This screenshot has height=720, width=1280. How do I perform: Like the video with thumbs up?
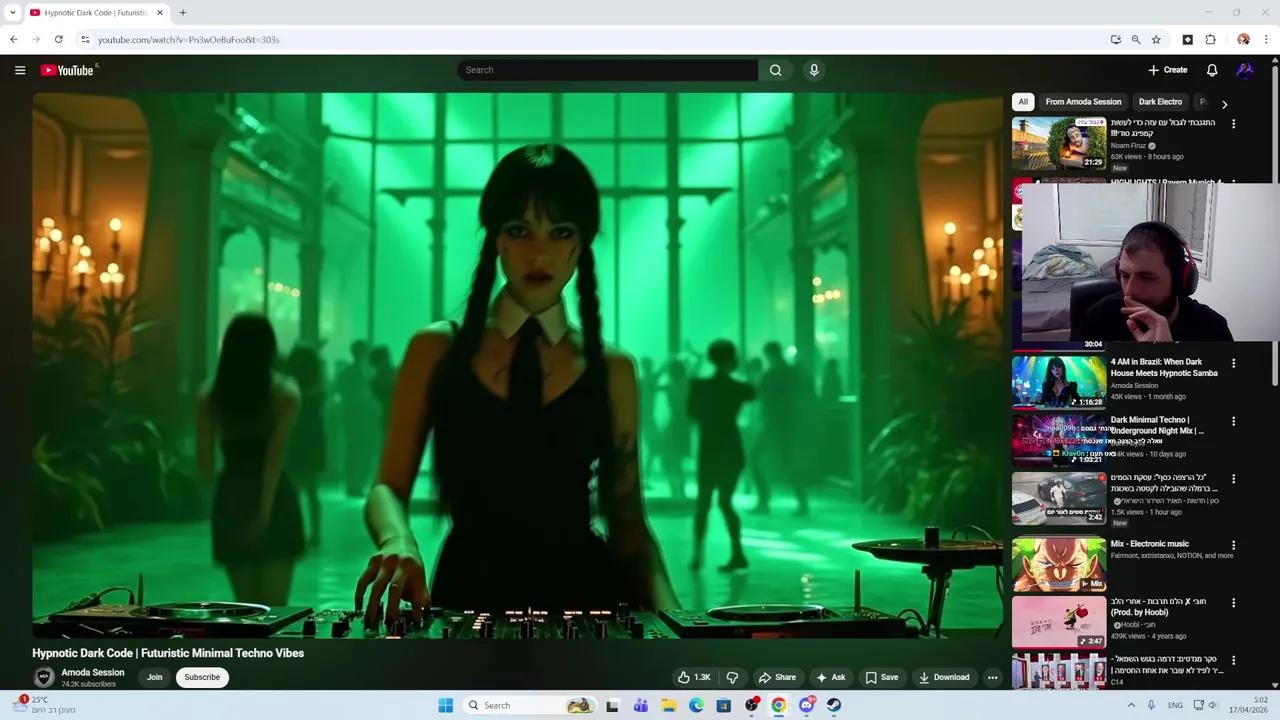[694, 677]
